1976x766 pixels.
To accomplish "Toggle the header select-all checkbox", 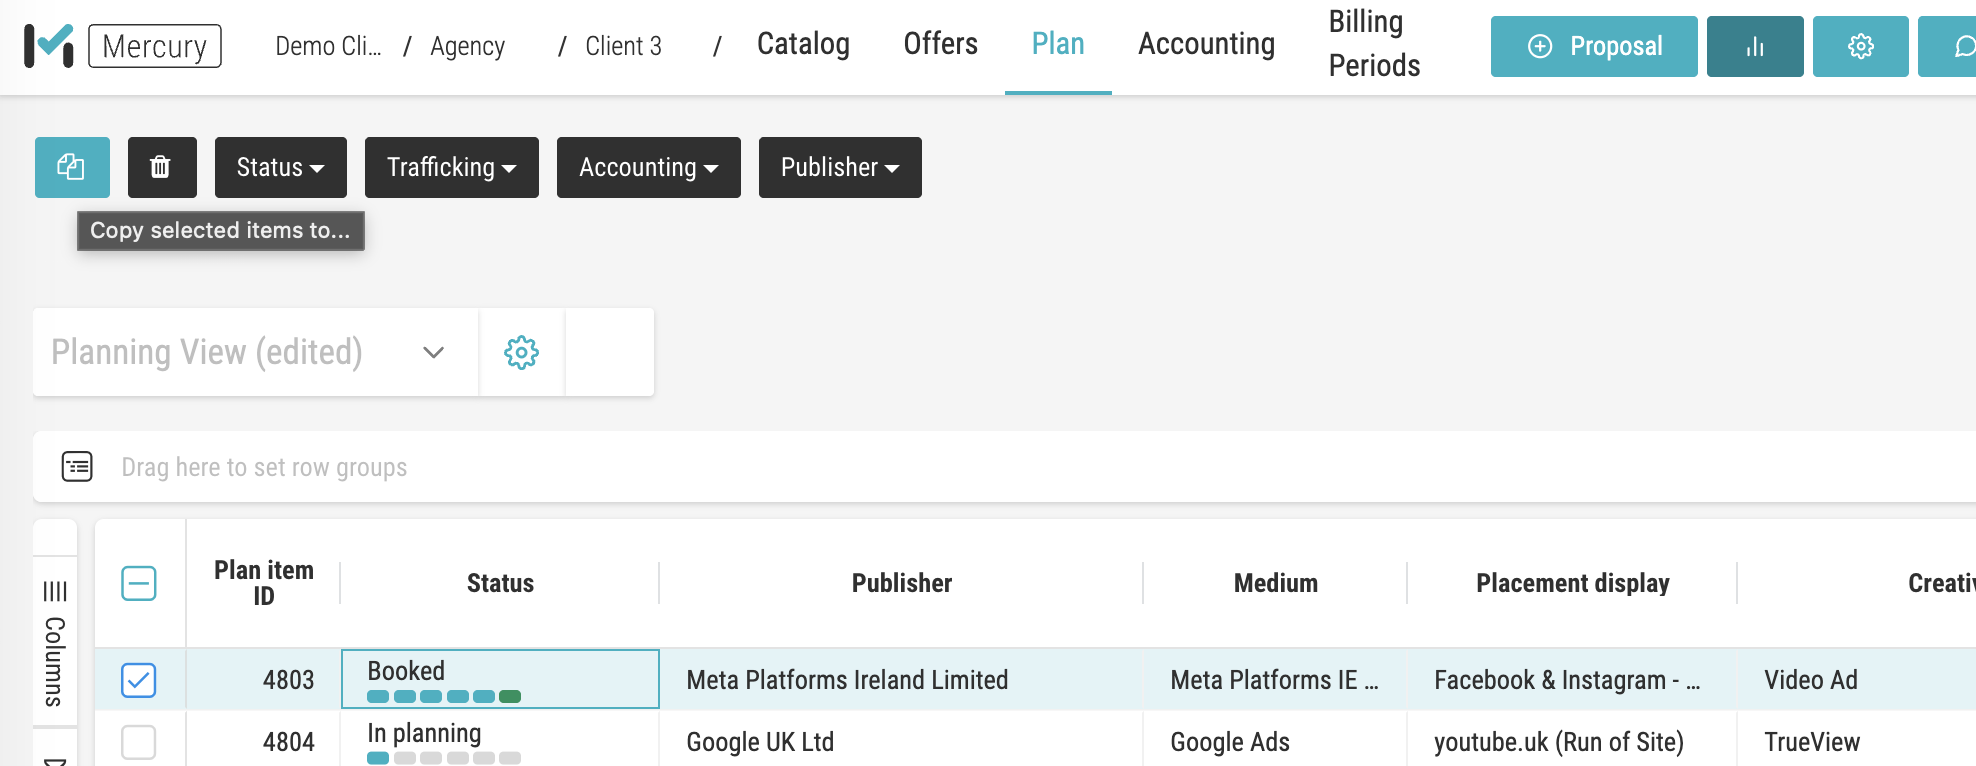I will (139, 583).
